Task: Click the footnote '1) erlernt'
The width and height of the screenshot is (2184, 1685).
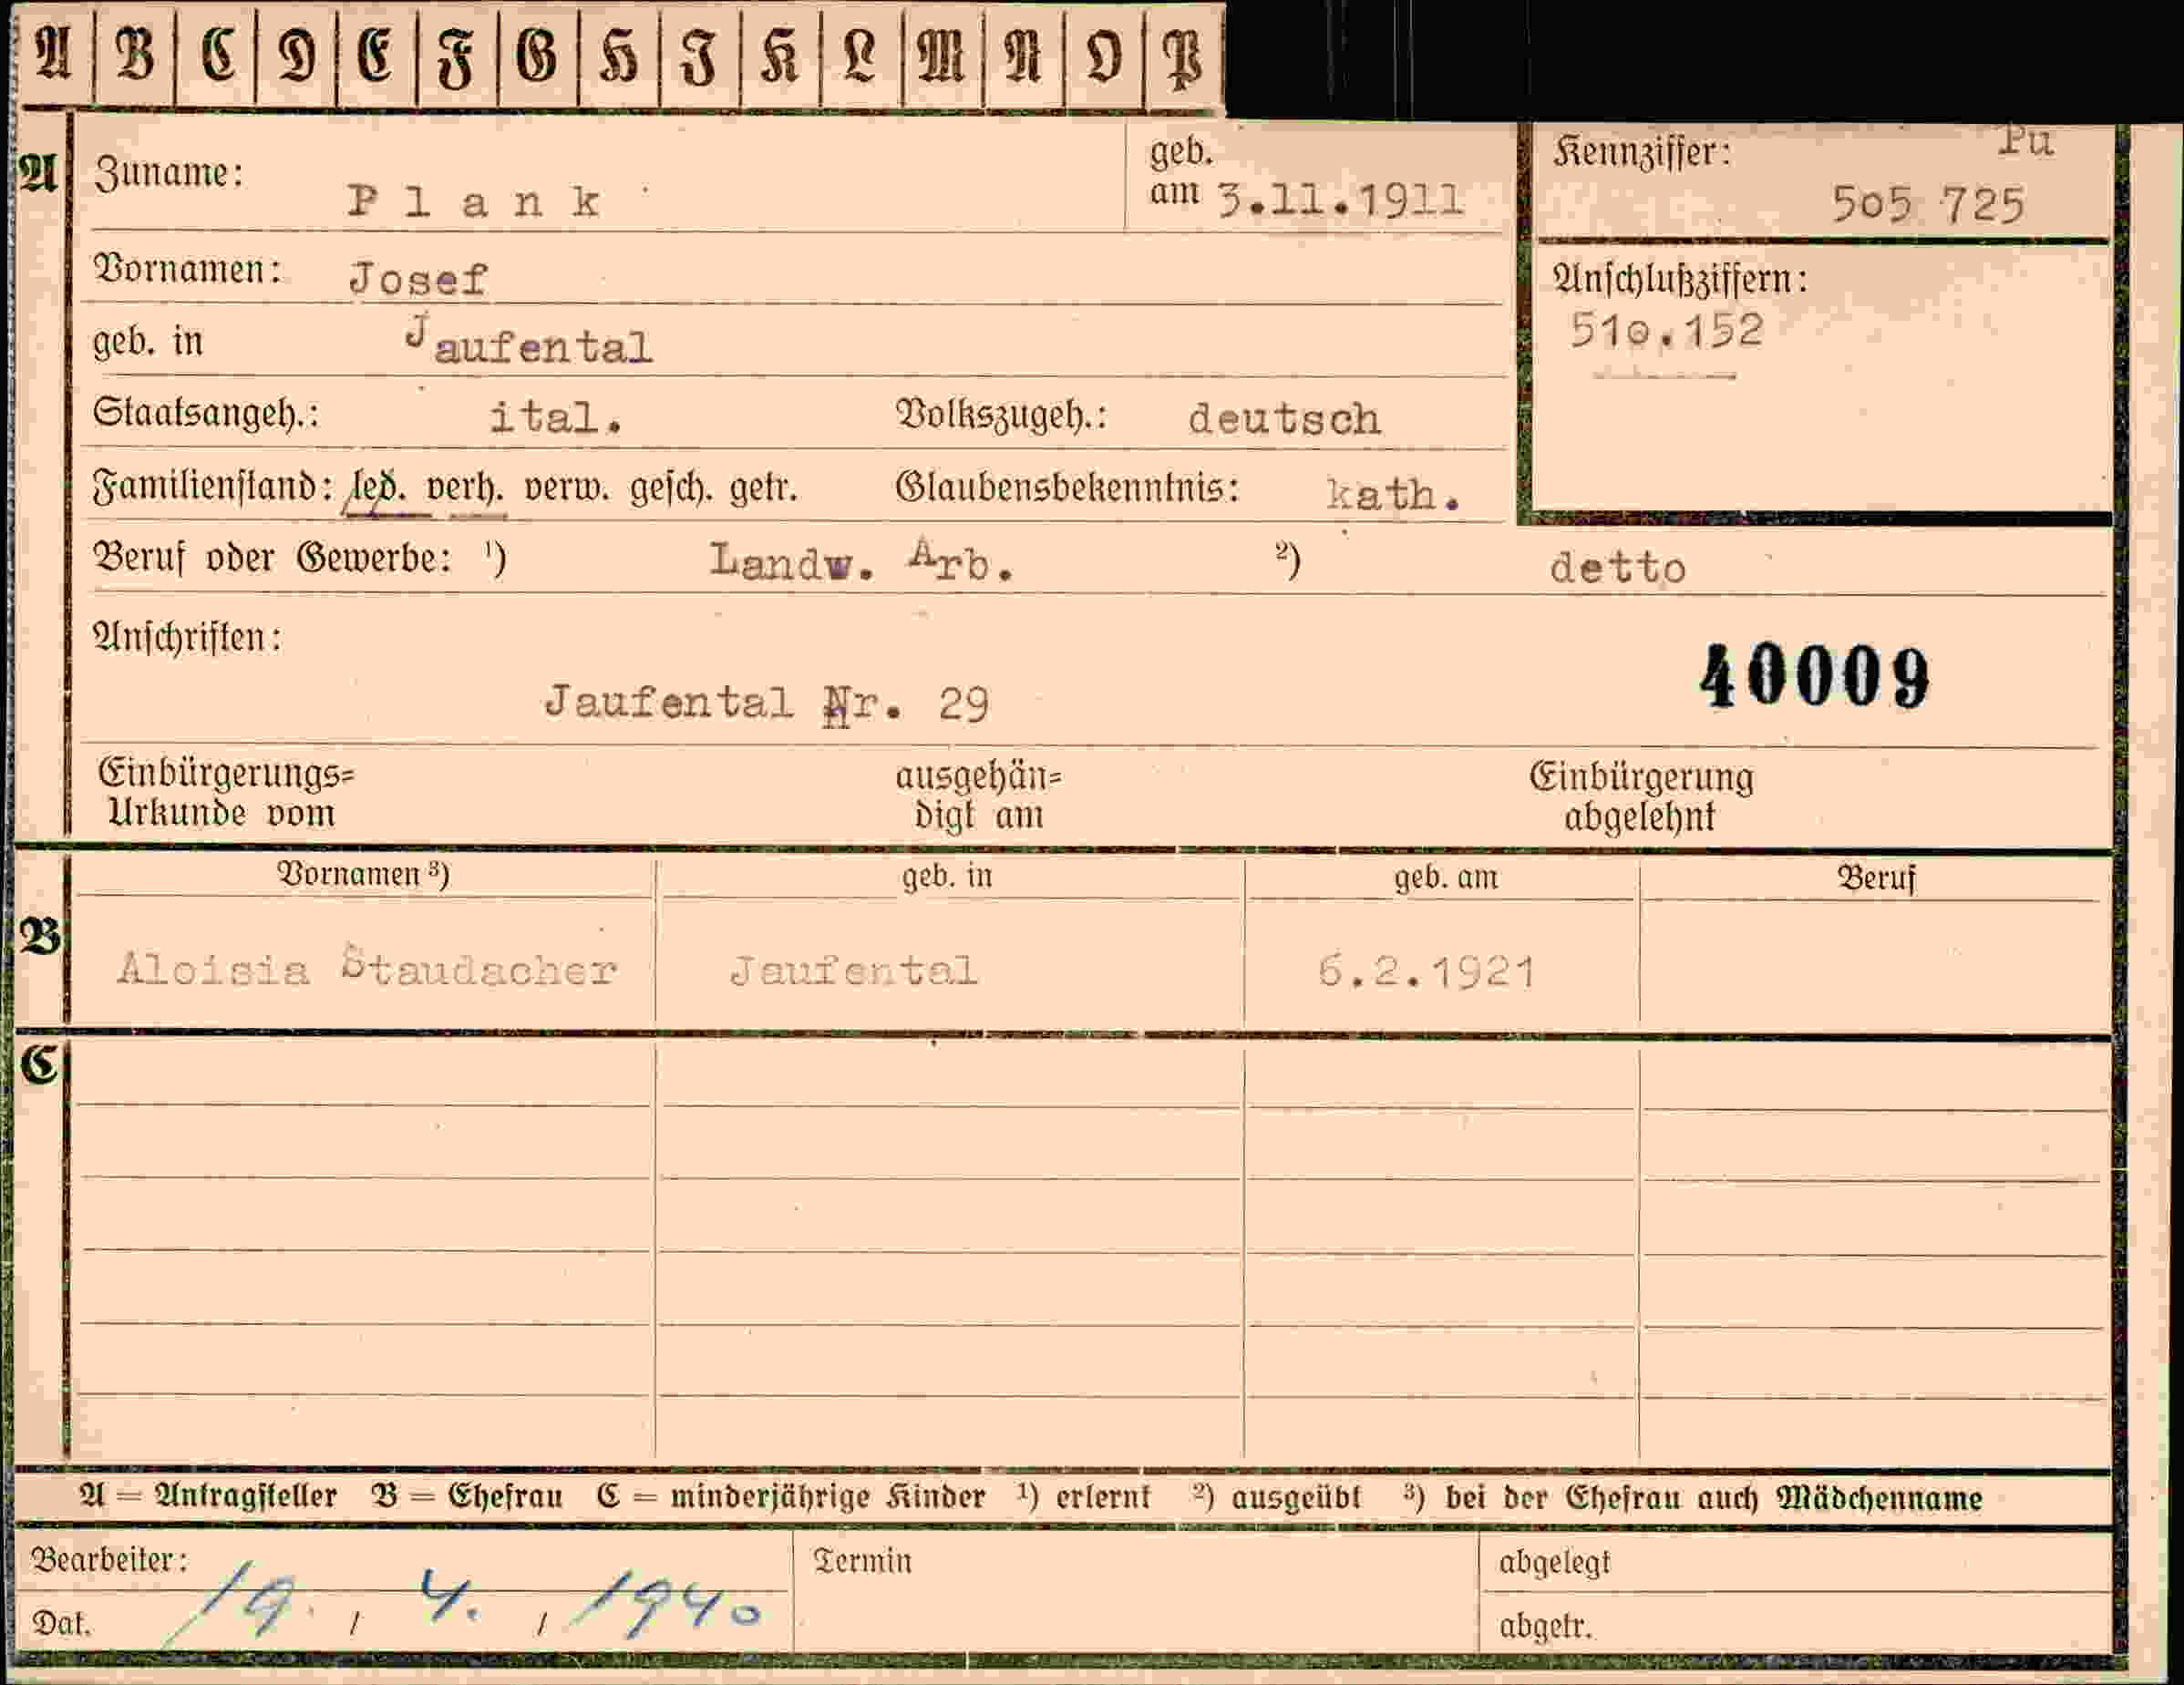Action: tap(1084, 1497)
